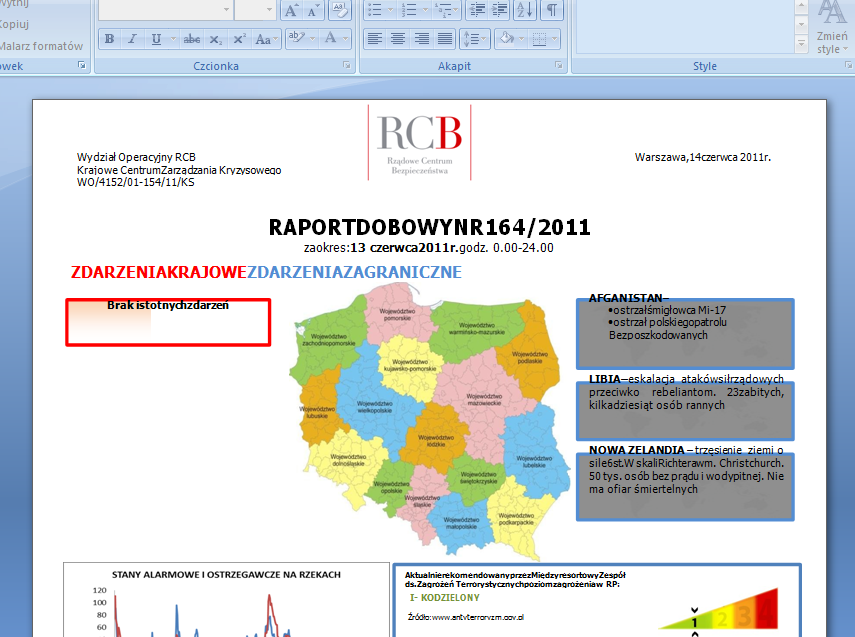The image size is (855, 637).
Task: Justify the text
Action: tap(445, 39)
